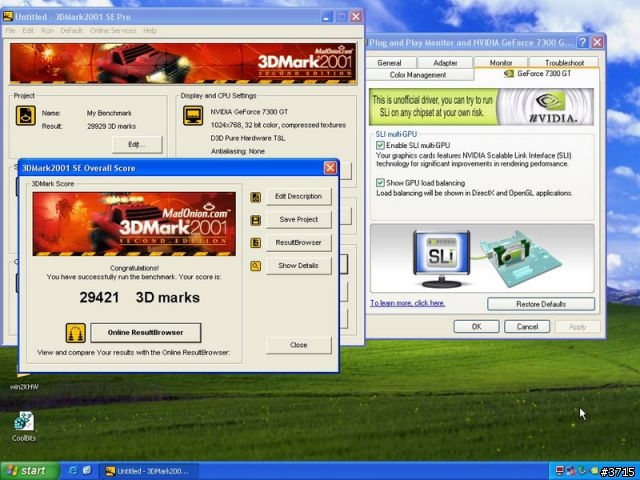This screenshot has height=480, width=640.
Task: Click the Project benchmark icon
Action: click(26, 116)
